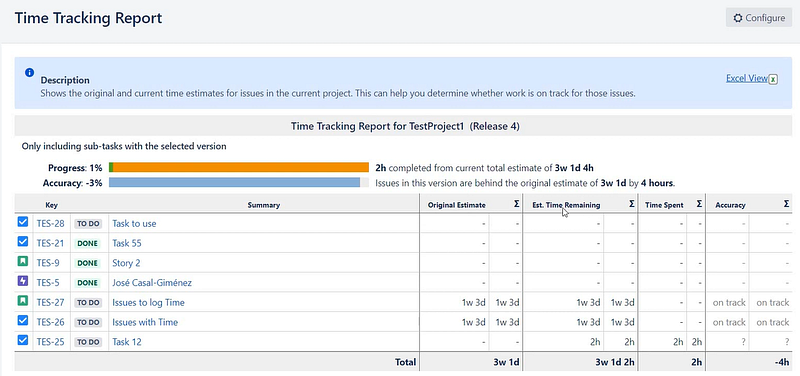Image resolution: width=800 pixels, height=376 pixels.
Task: Click the sigma header next to Accuracy
Action: (x=786, y=204)
